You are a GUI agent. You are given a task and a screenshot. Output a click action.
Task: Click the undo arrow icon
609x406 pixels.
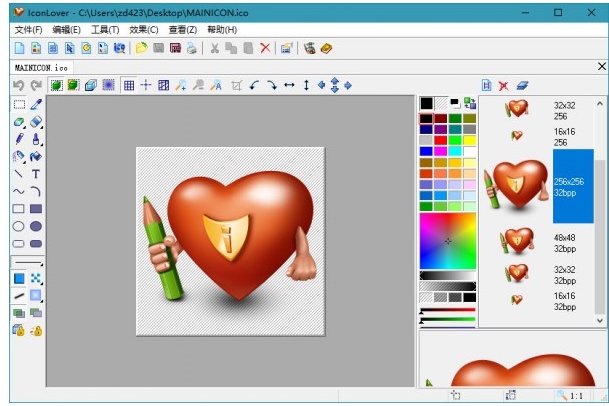coord(18,85)
